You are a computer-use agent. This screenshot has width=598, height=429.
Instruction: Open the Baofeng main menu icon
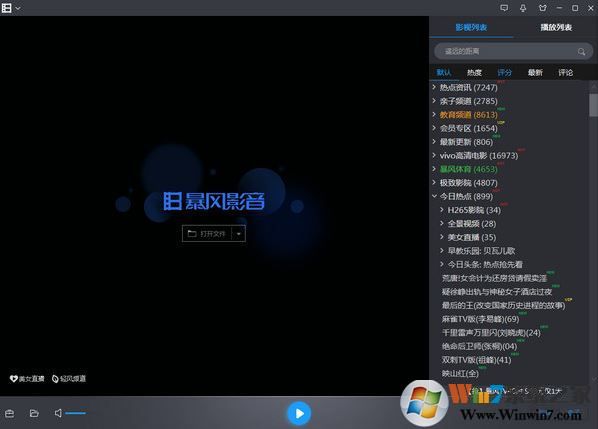pos(6,8)
